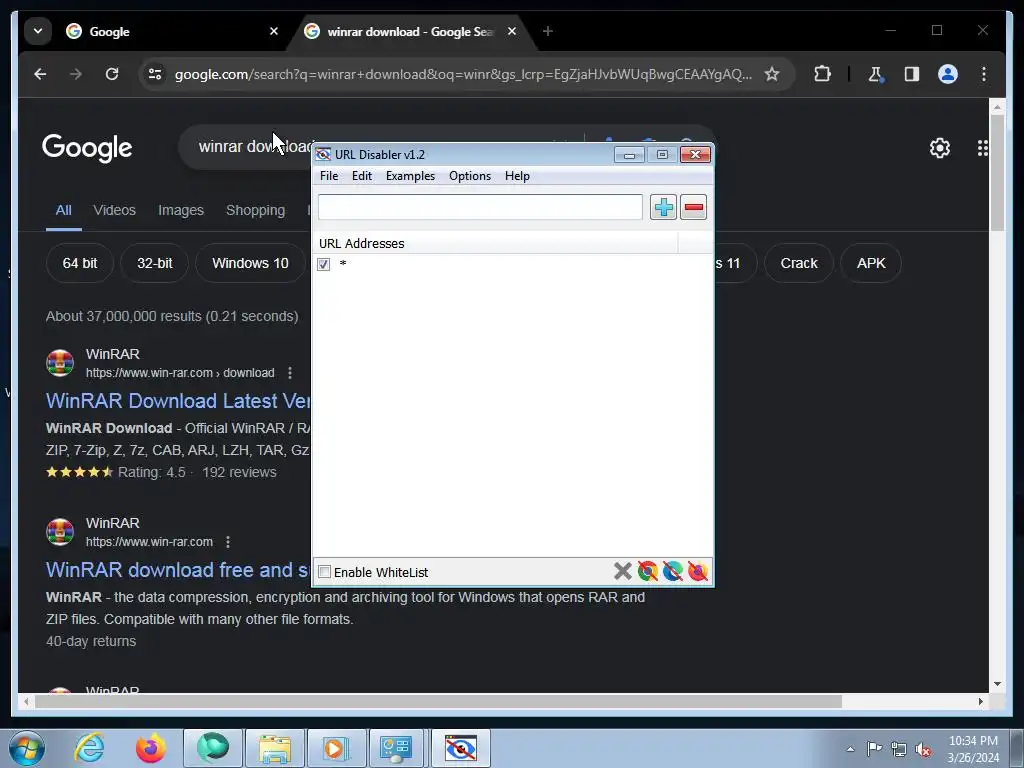1024x768 pixels.
Task: Open Chrome side panel icon
Action: click(912, 74)
